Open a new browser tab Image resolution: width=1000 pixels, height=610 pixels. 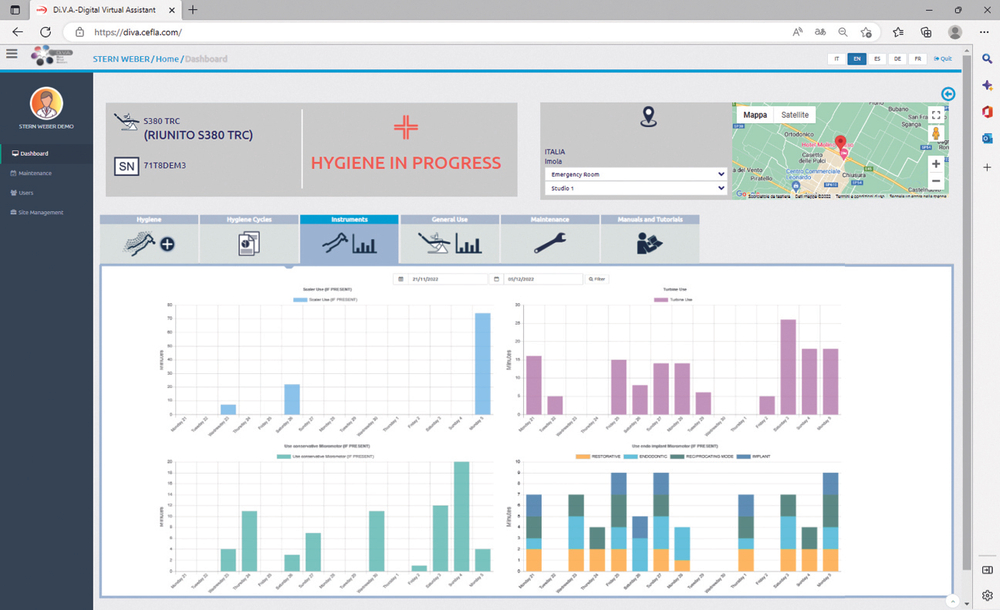(x=193, y=10)
